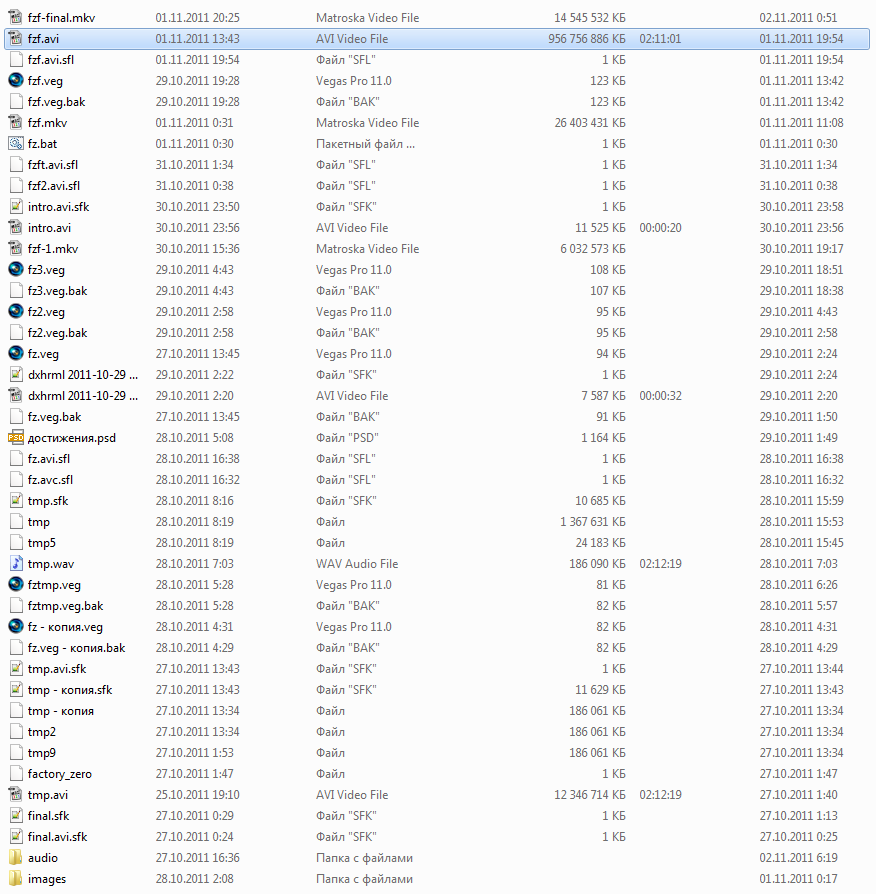Select the images folder icon
Viewport: 876px width, 894px height.
16,879
